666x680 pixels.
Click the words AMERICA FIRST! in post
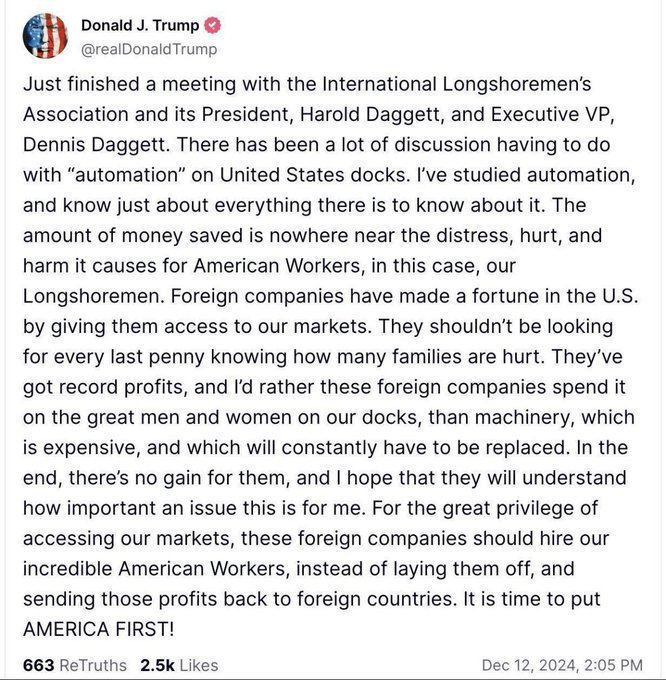[98, 629]
